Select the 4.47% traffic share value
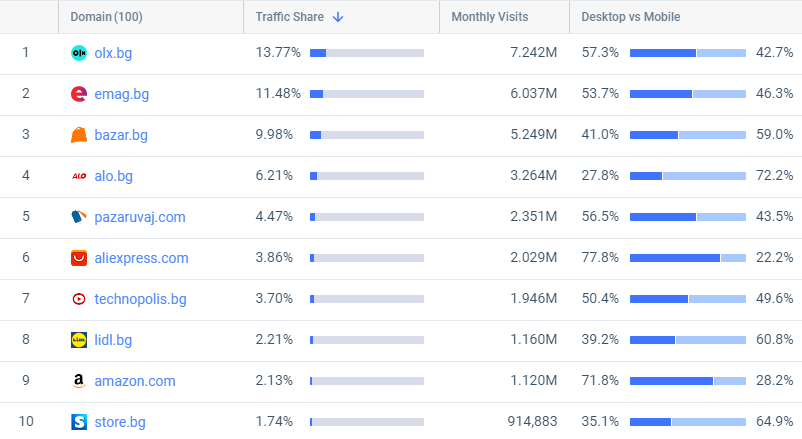The image size is (802, 439). [x=274, y=216]
